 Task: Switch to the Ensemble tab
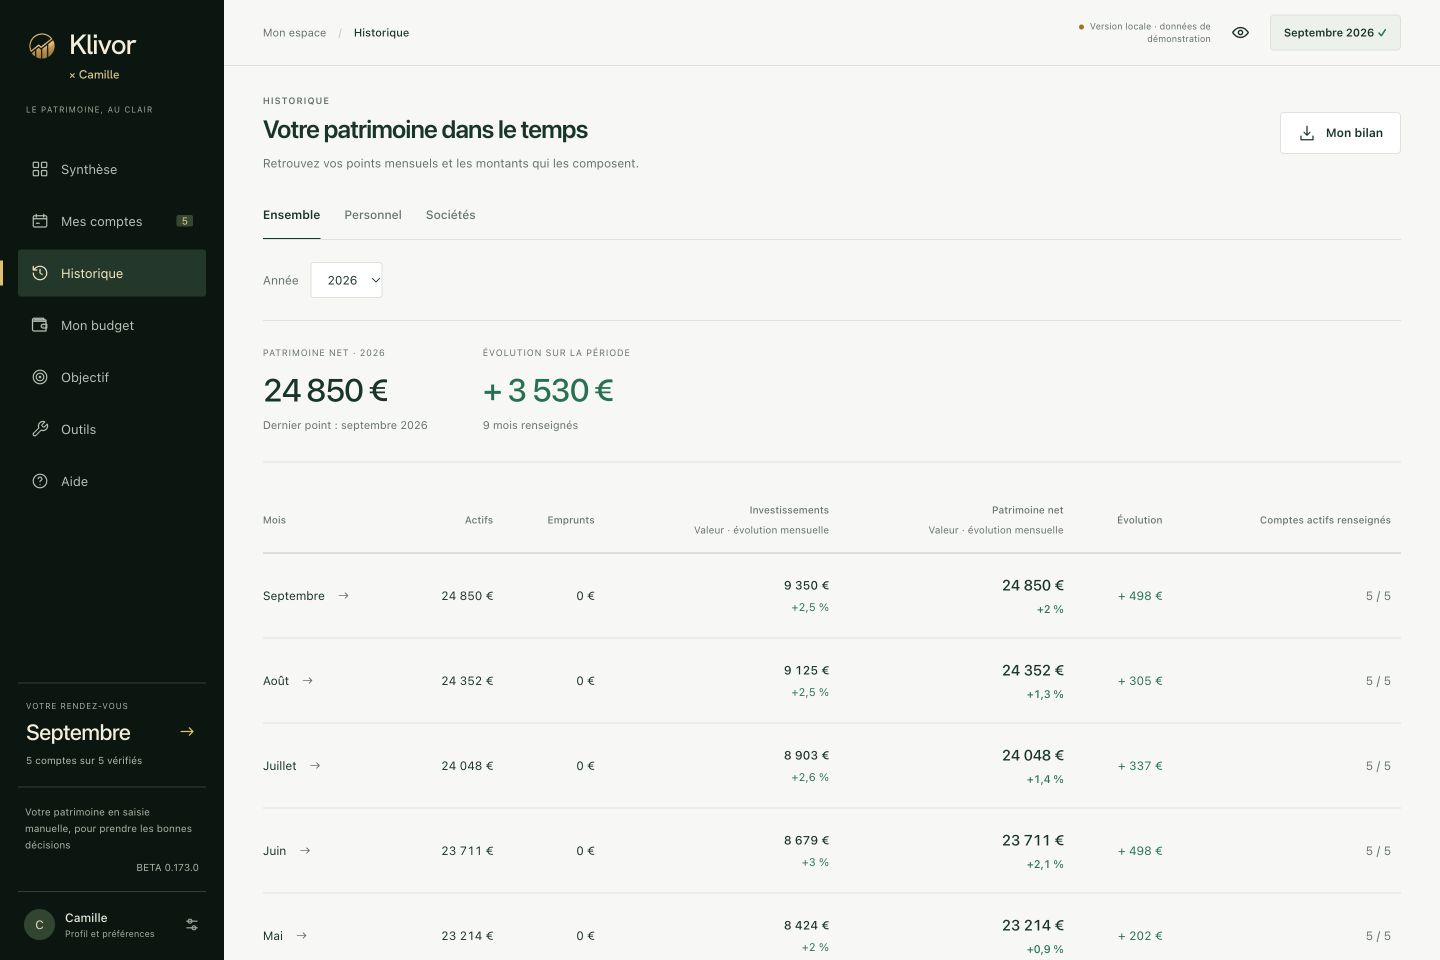tap(292, 215)
